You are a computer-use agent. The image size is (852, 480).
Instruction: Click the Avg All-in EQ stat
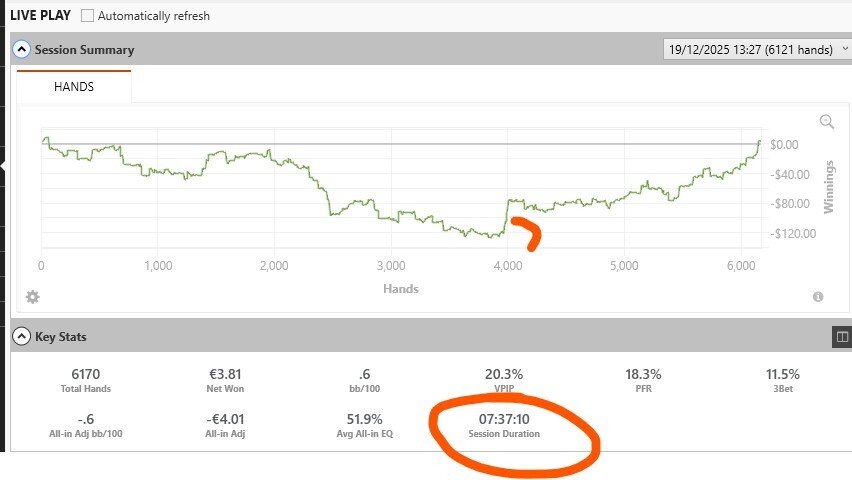pos(361,426)
